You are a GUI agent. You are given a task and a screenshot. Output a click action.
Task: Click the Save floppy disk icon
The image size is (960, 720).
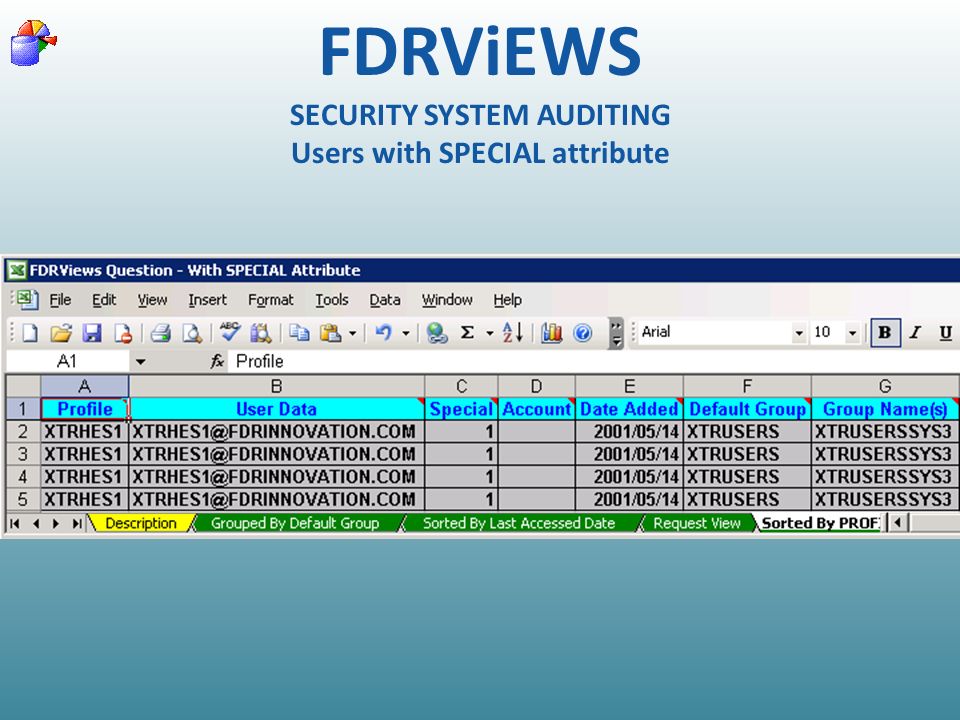tap(92, 333)
